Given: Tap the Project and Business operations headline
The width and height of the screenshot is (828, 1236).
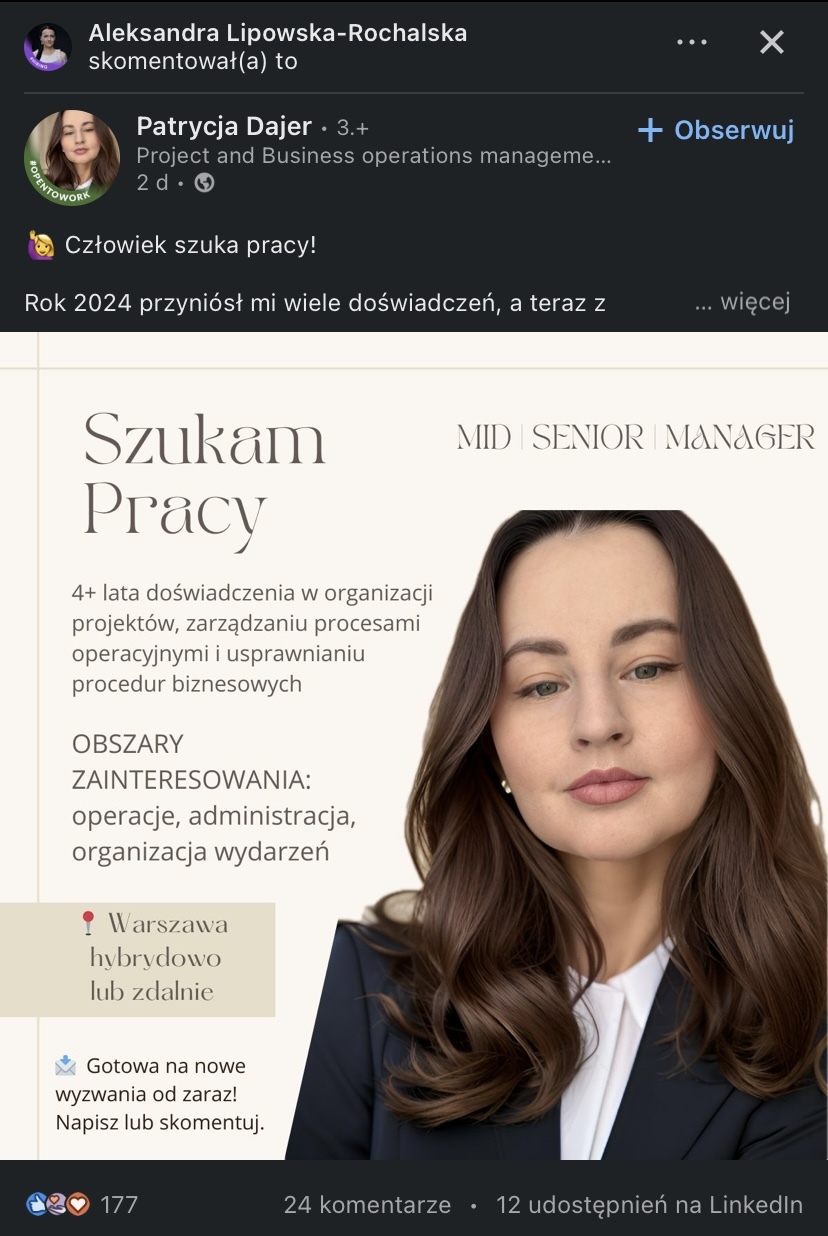Looking at the screenshot, I should point(373,156).
